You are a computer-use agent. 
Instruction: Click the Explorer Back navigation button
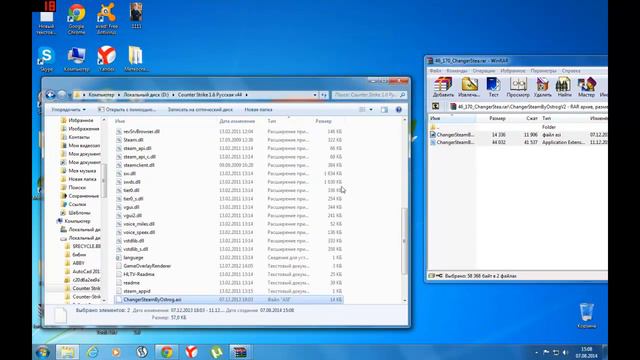50,95
